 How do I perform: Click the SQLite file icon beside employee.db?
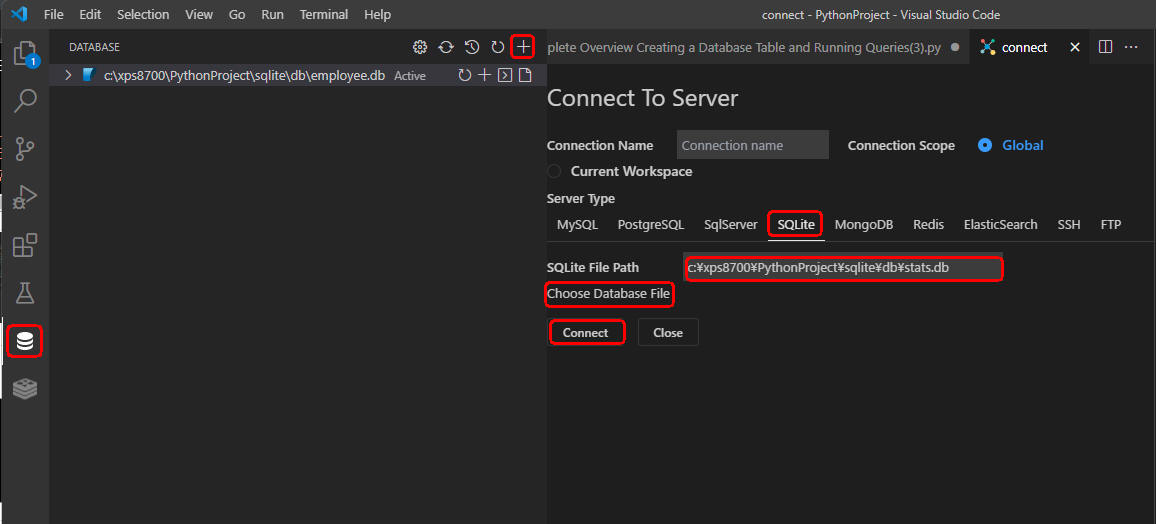tap(89, 75)
